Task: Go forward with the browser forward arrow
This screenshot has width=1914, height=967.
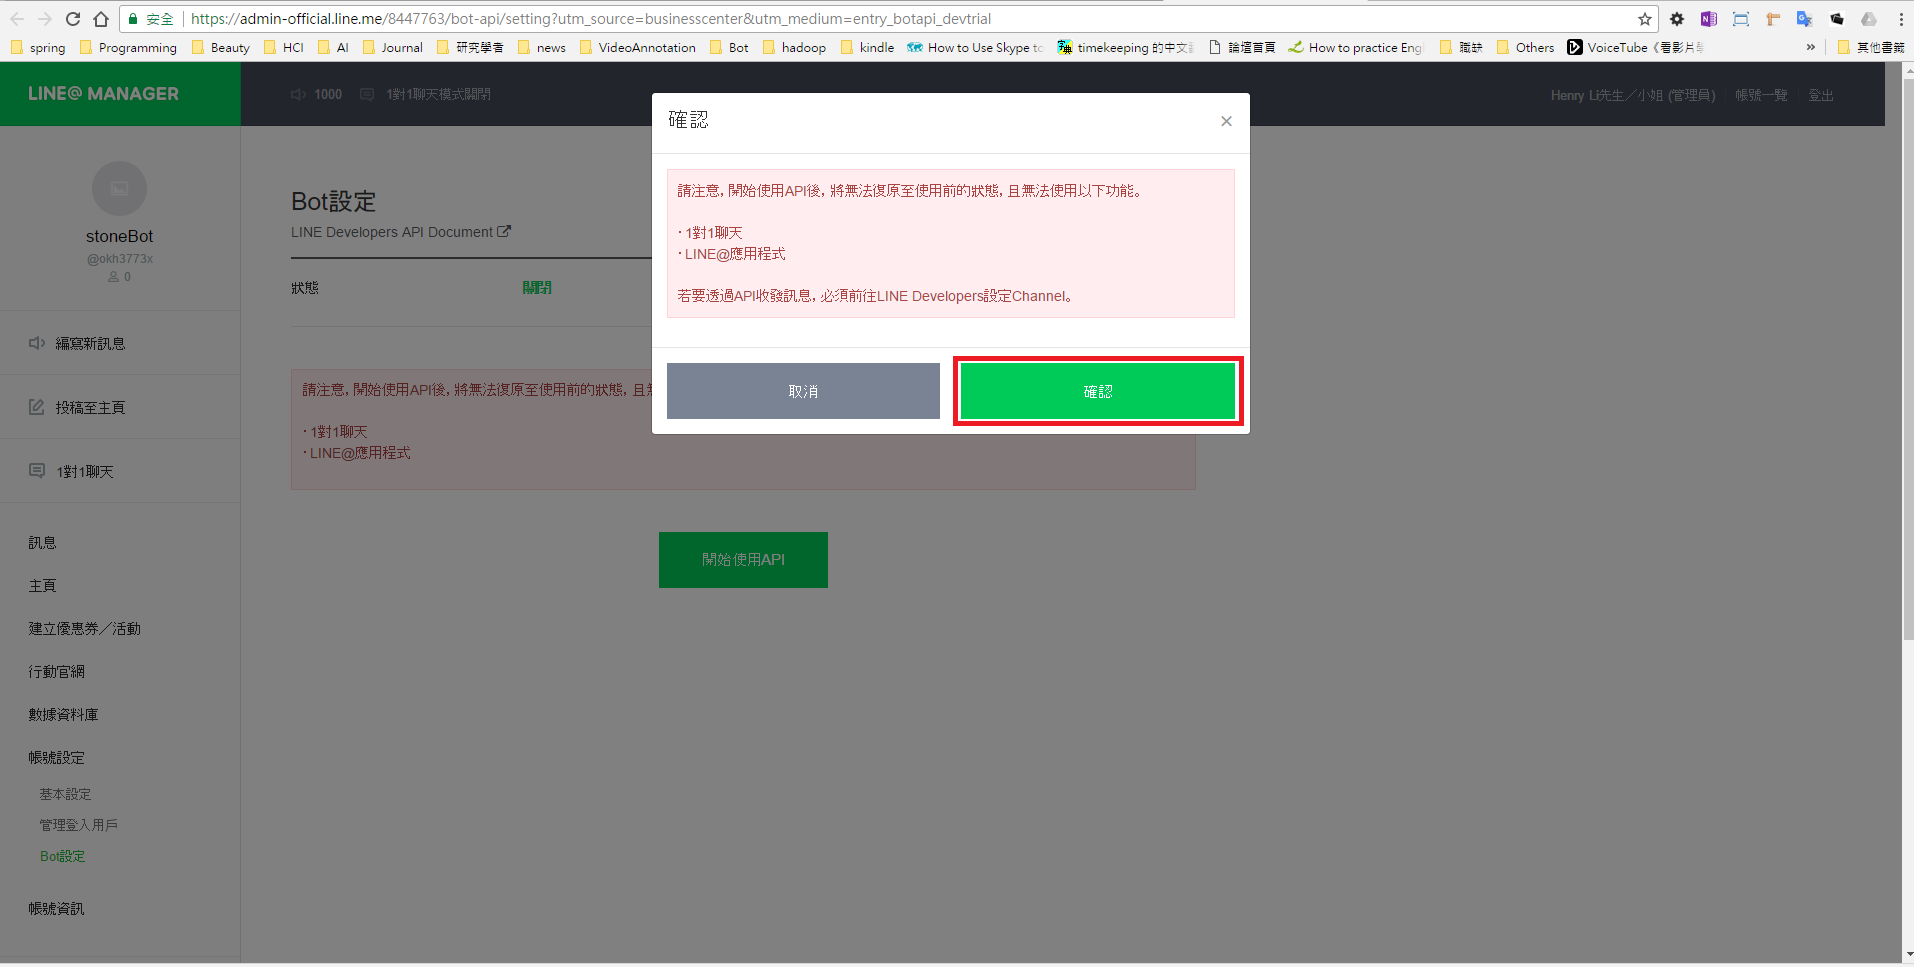Action: 45,19
